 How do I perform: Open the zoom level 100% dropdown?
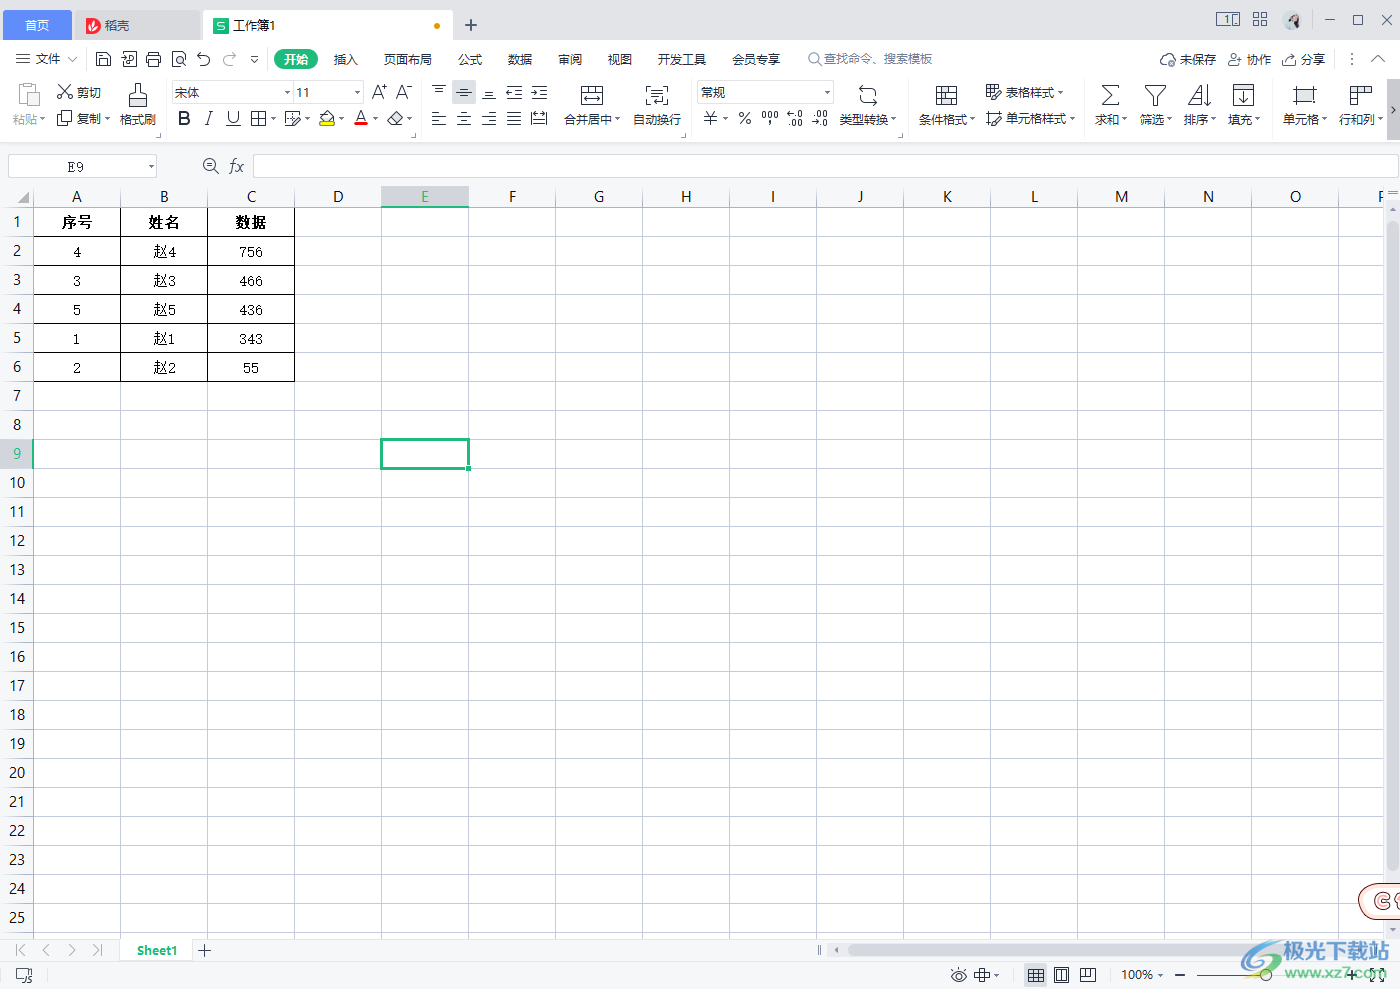coord(1142,975)
